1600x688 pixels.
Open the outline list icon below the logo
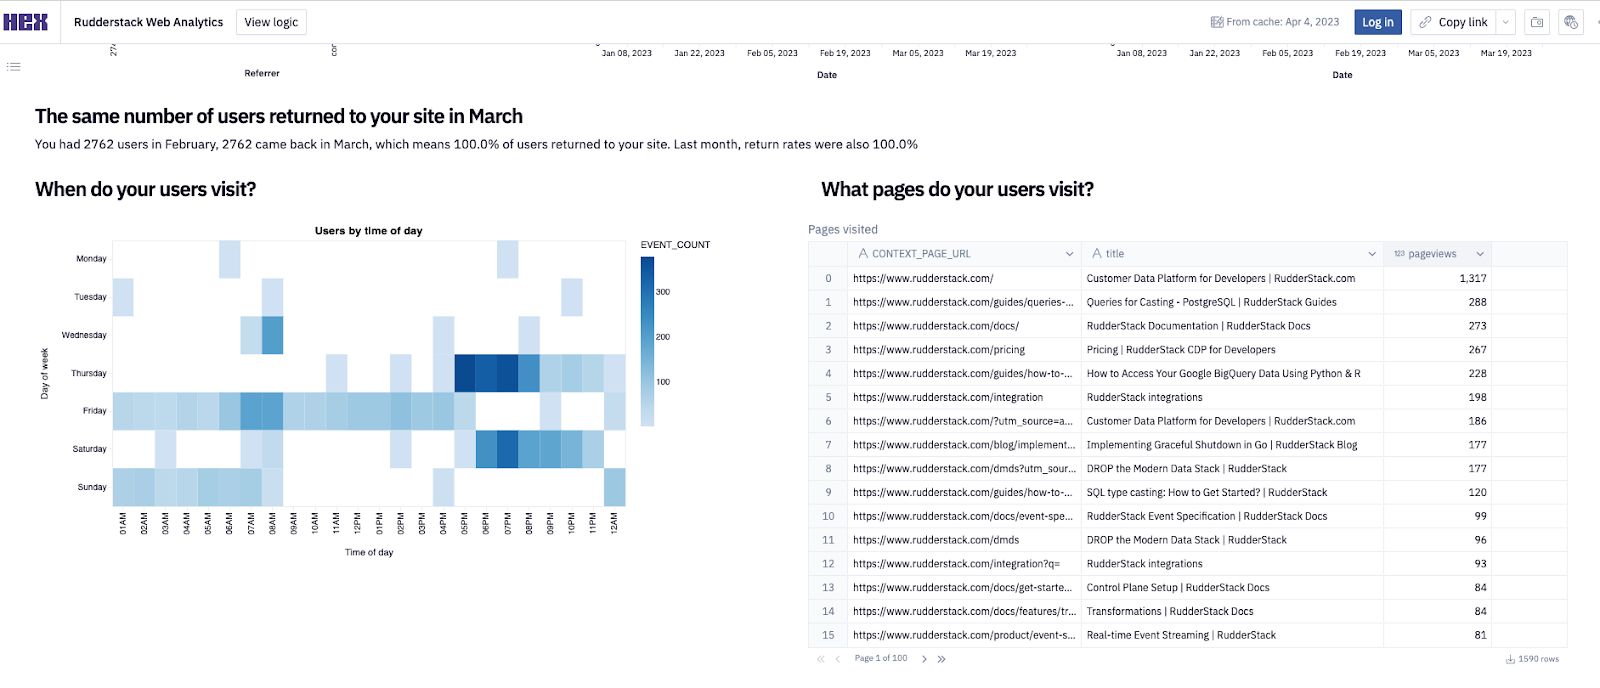click(13, 66)
